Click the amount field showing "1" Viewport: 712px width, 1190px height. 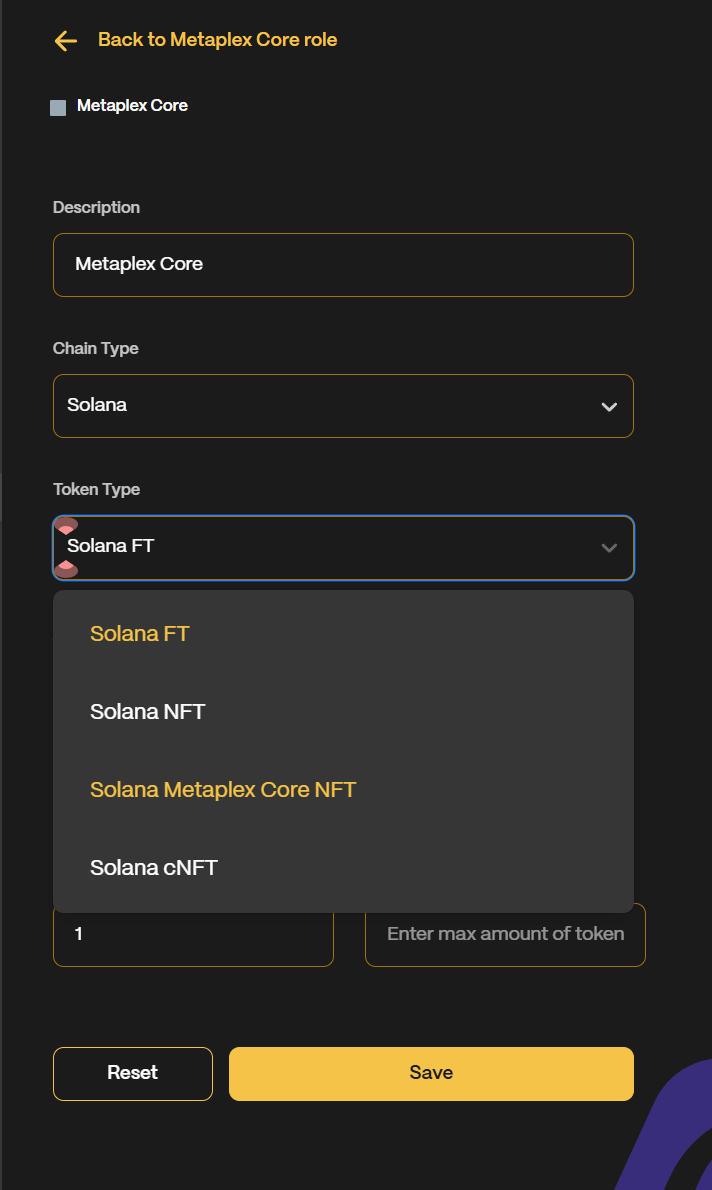pos(193,934)
